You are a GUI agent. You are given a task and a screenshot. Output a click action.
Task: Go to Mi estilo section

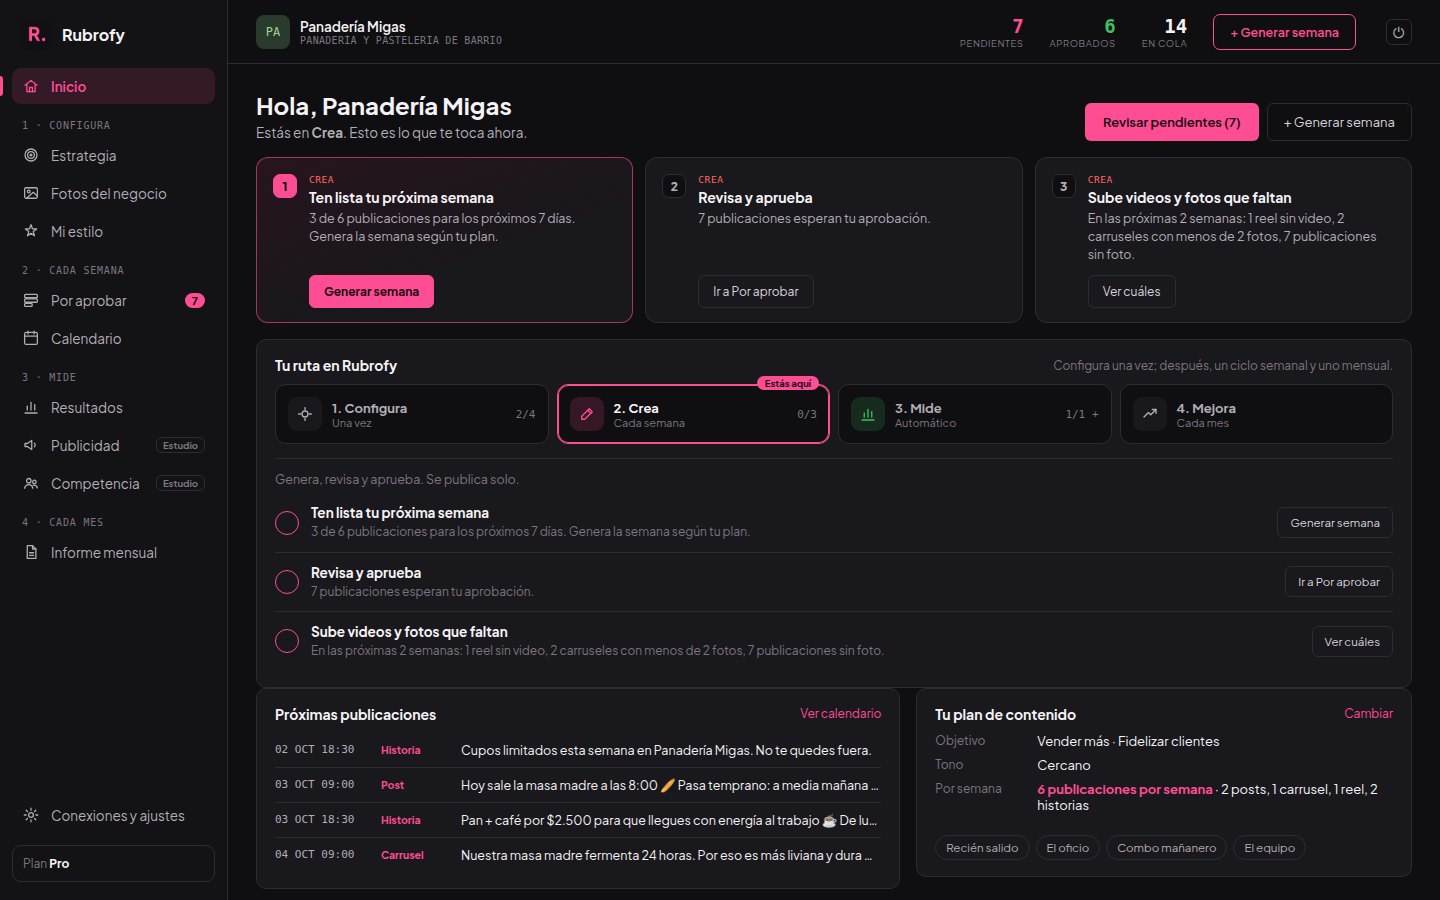point(114,231)
